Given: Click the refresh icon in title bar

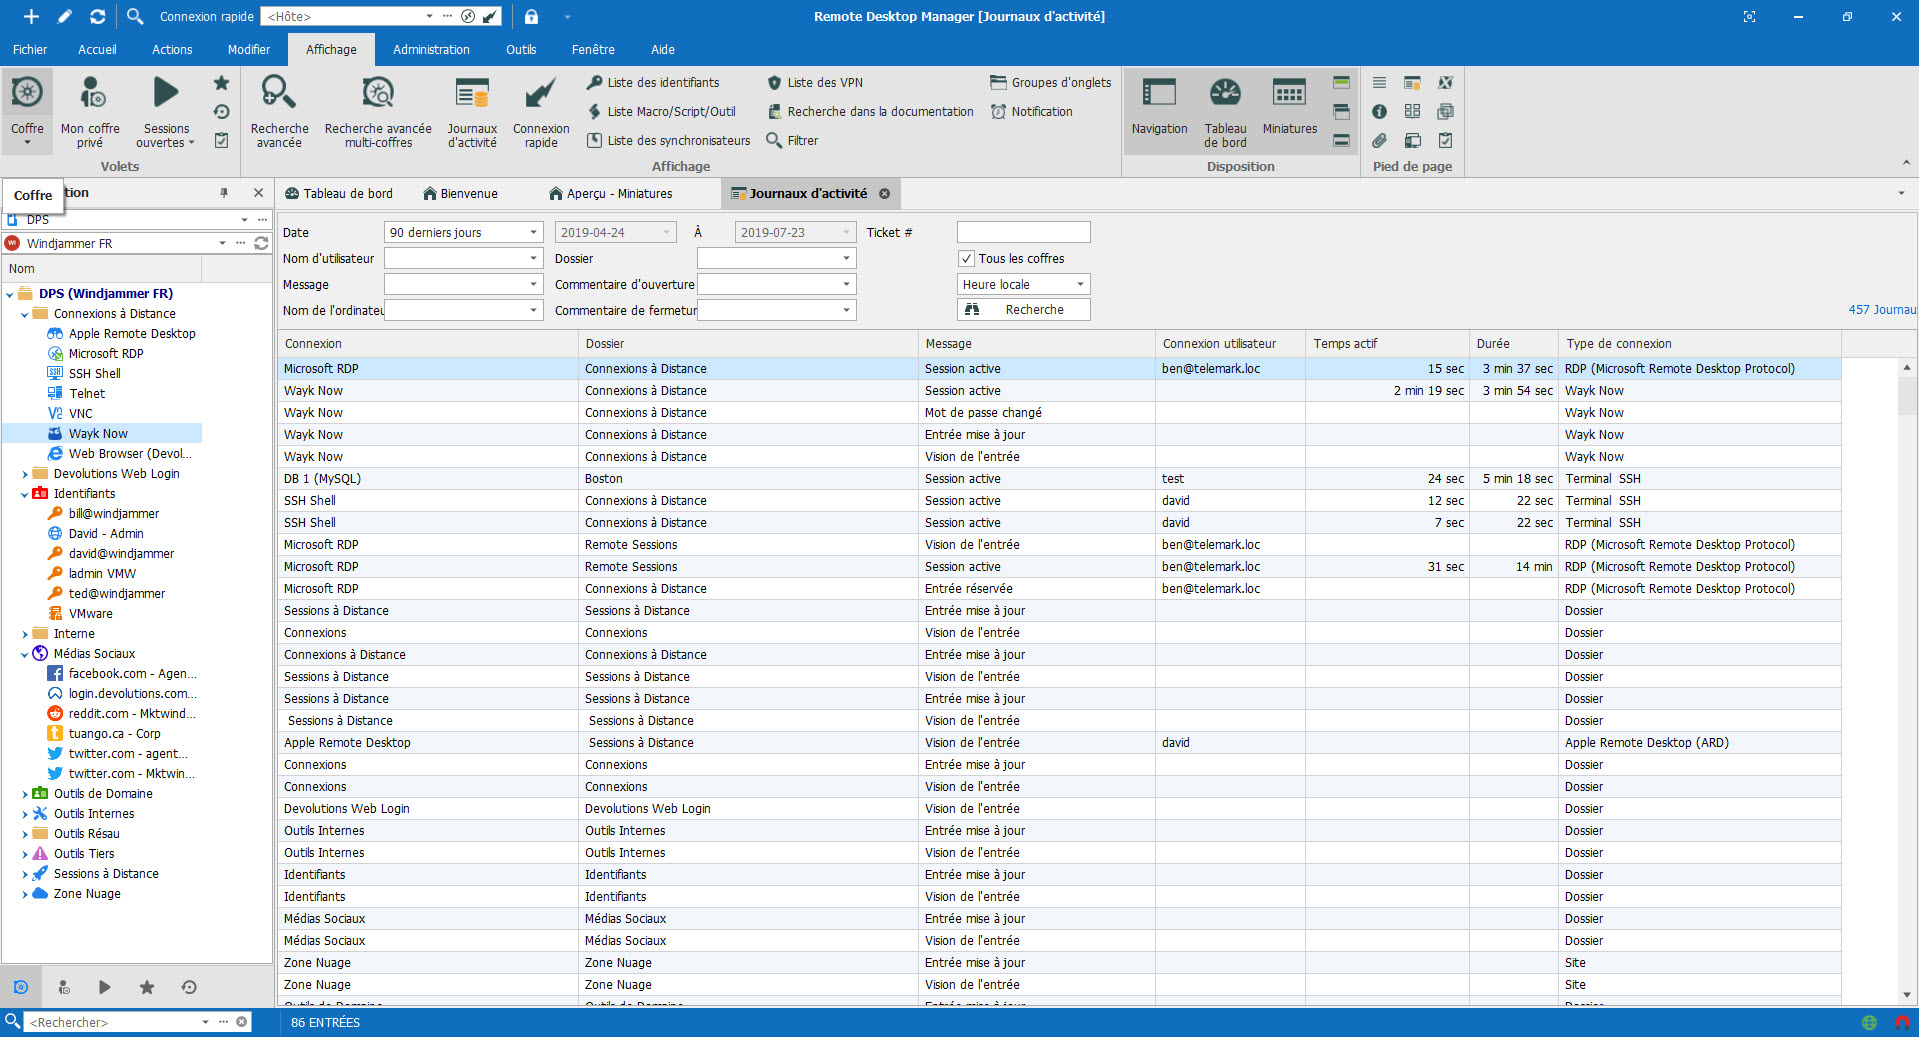Looking at the screenshot, I should tap(97, 16).
